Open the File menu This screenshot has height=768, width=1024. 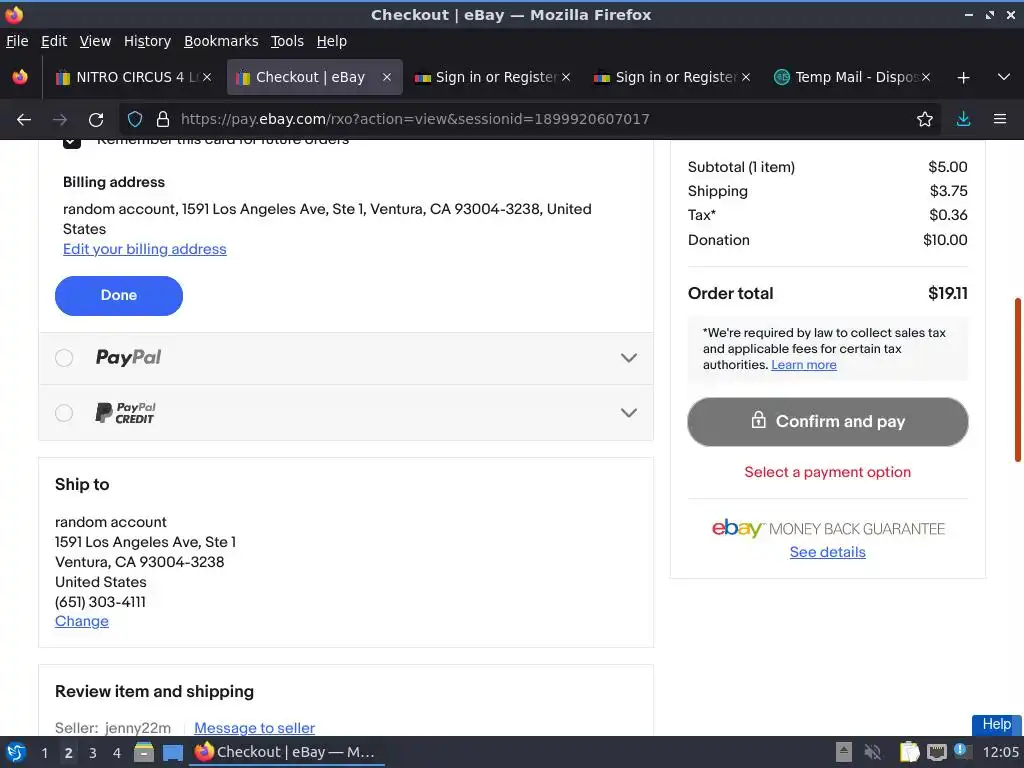17,41
